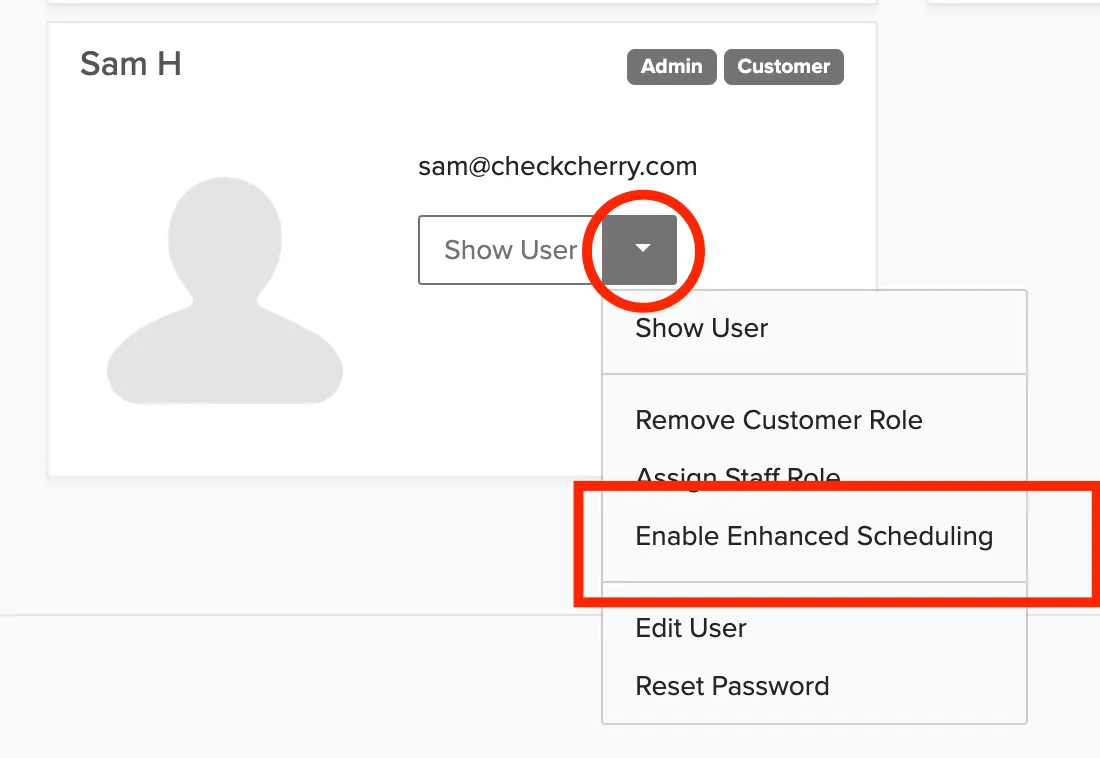1100x758 pixels.
Task: Click the Admin role badge
Action: click(x=671, y=67)
